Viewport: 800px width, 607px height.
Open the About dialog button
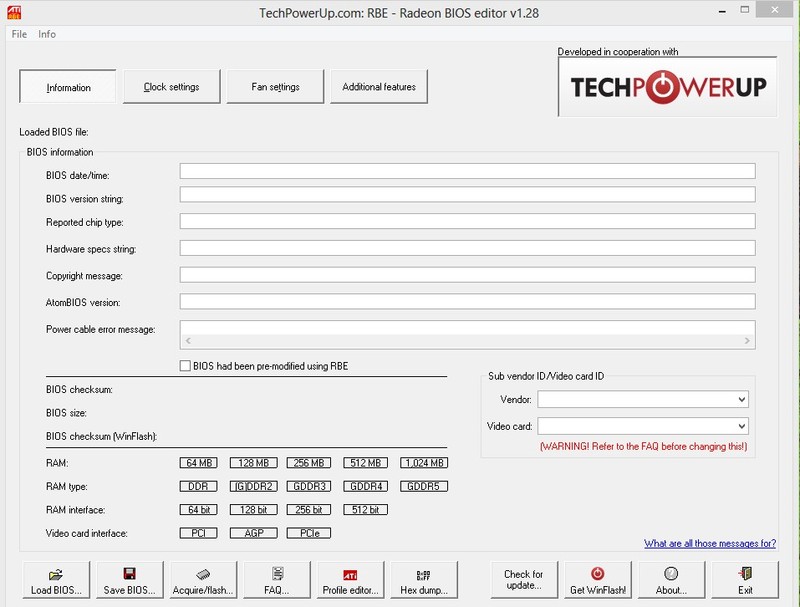pyautogui.click(x=671, y=580)
